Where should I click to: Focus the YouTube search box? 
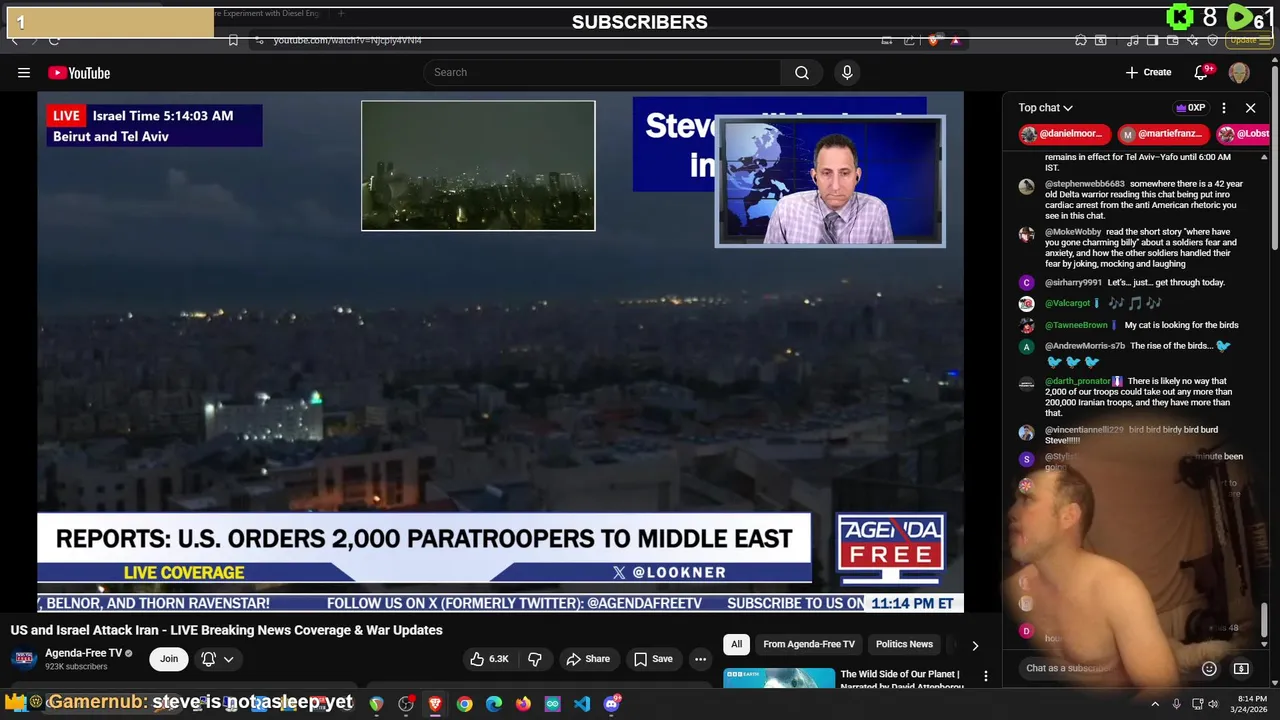click(x=602, y=72)
